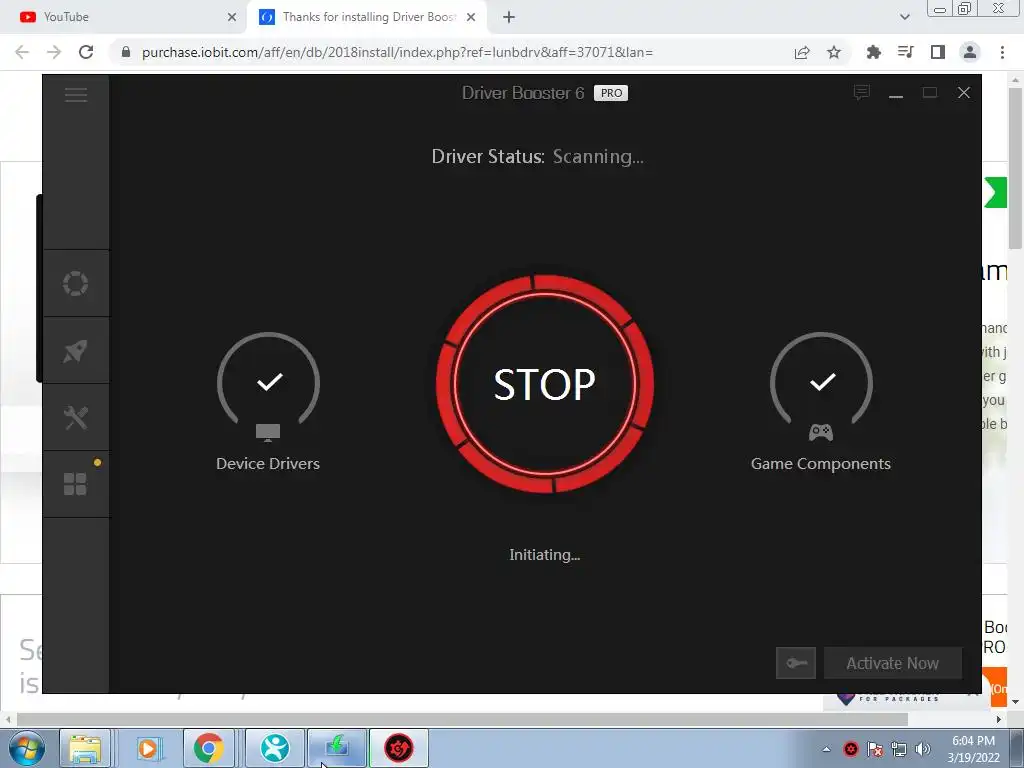View site security lock info
This screenshot has height=768, width=1024.
126,52
